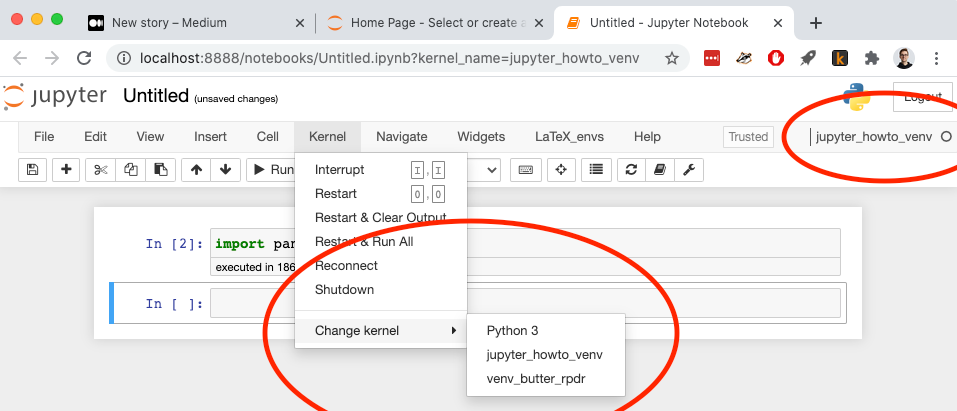Click the rocket extension icon

click(808, 58)
